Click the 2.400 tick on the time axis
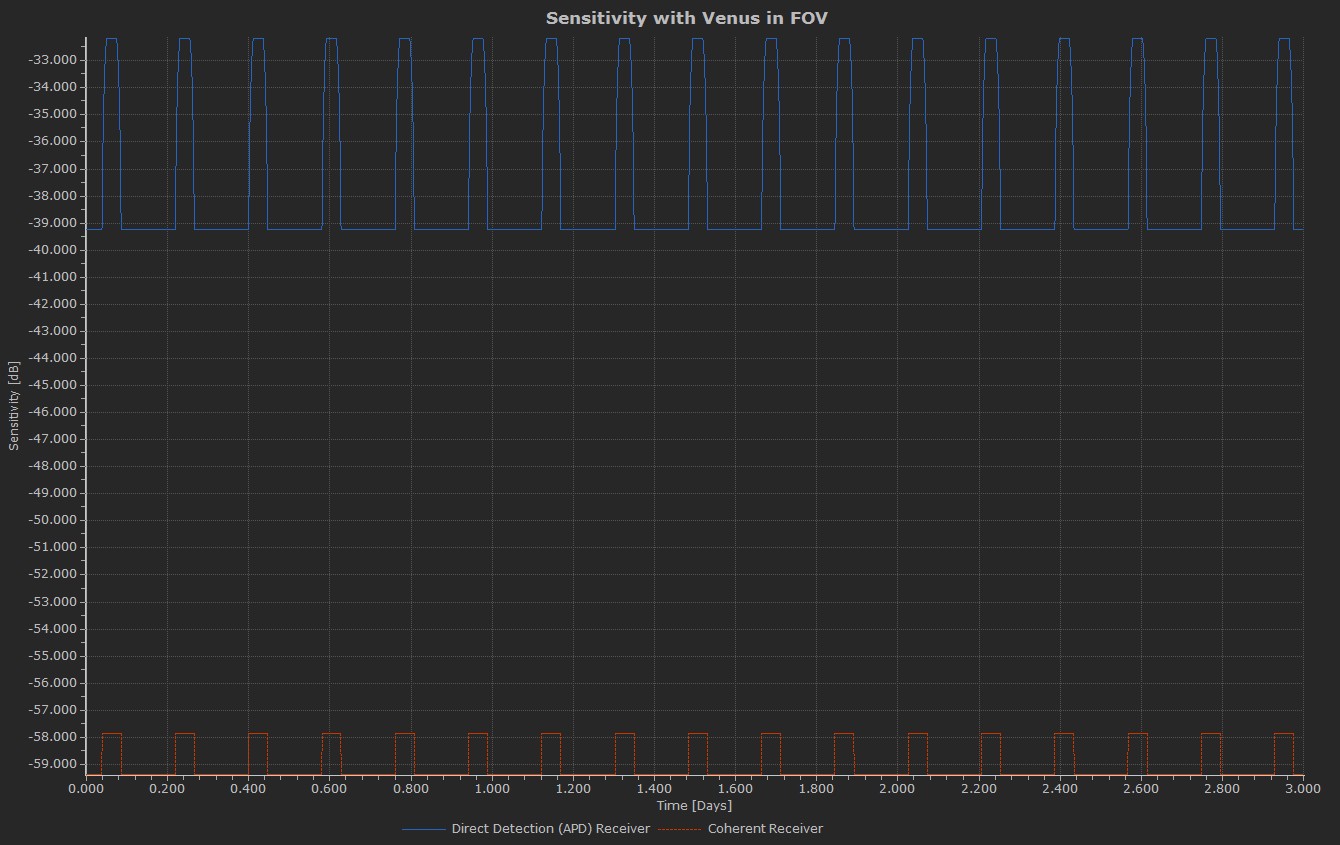Viewport: 1340px width, 845px height. 1059,788
